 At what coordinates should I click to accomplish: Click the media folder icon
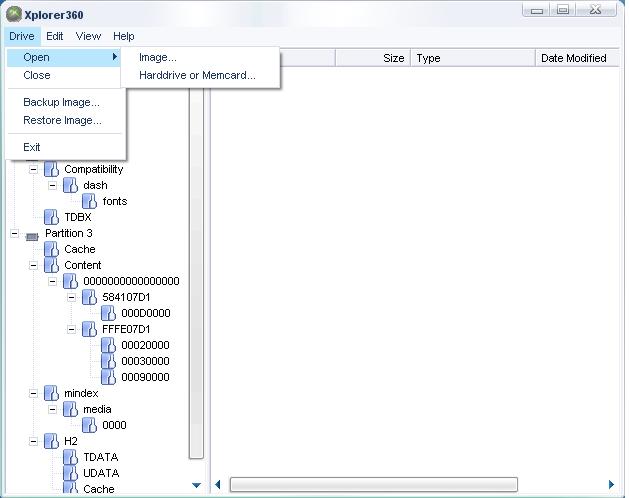click(71, 409)
